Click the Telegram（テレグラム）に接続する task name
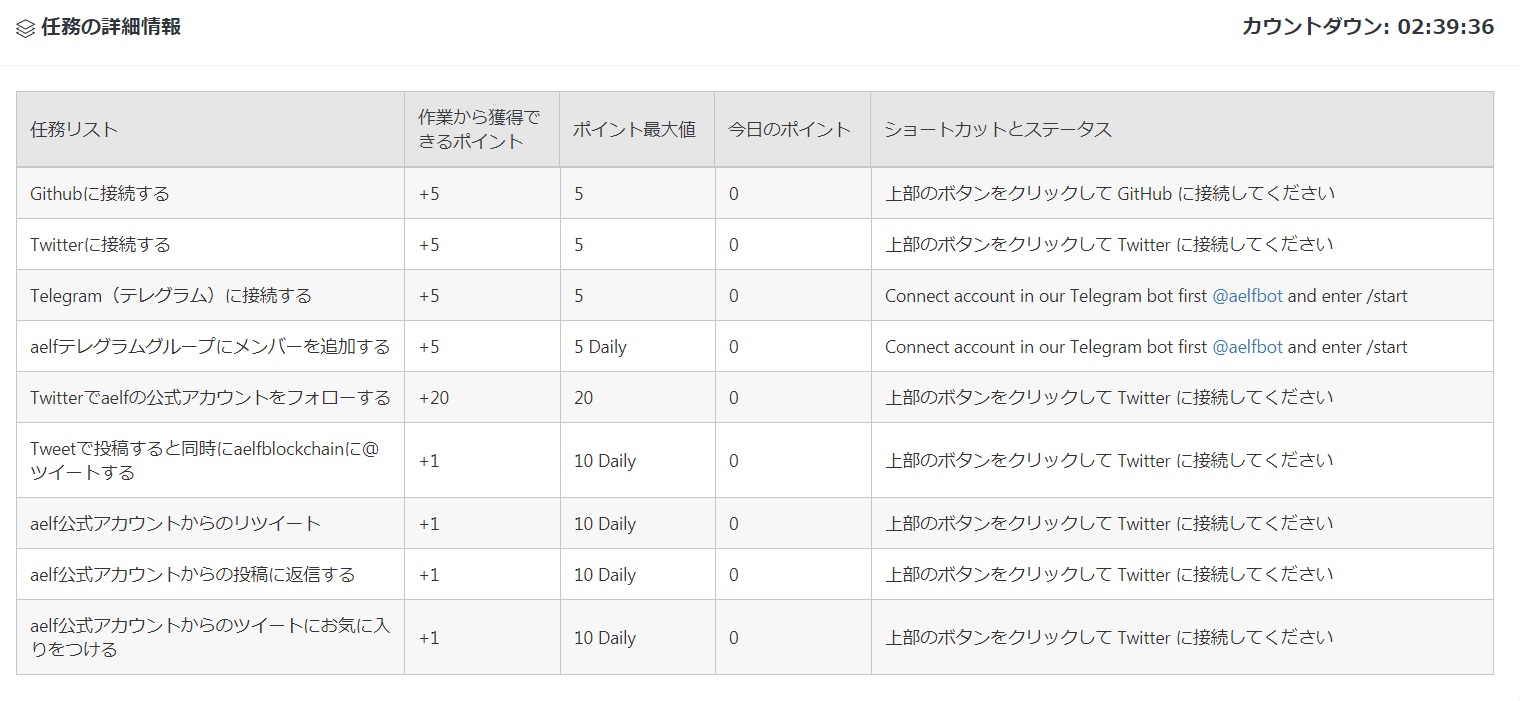Viewport: 1520px width, 701px height. point(171,296)
